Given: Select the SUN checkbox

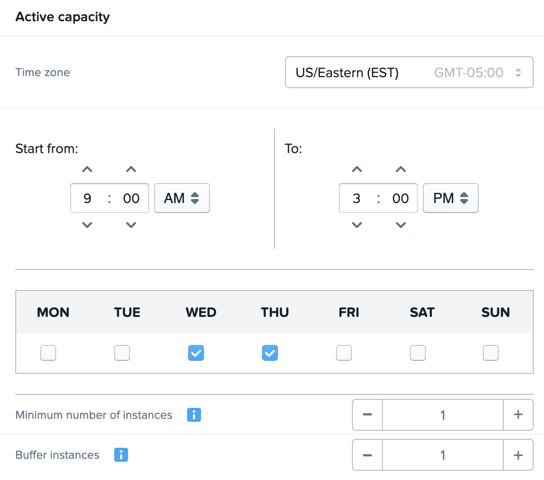Looking at the screenshot, I should point(491,353).
